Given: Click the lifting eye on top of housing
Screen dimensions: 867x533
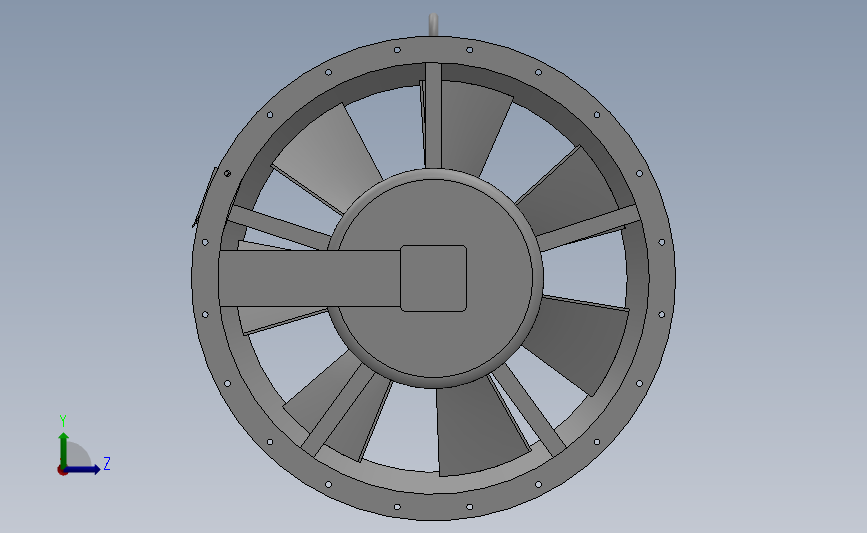Looking at the screenshot, I should click(x=434, y=24).
